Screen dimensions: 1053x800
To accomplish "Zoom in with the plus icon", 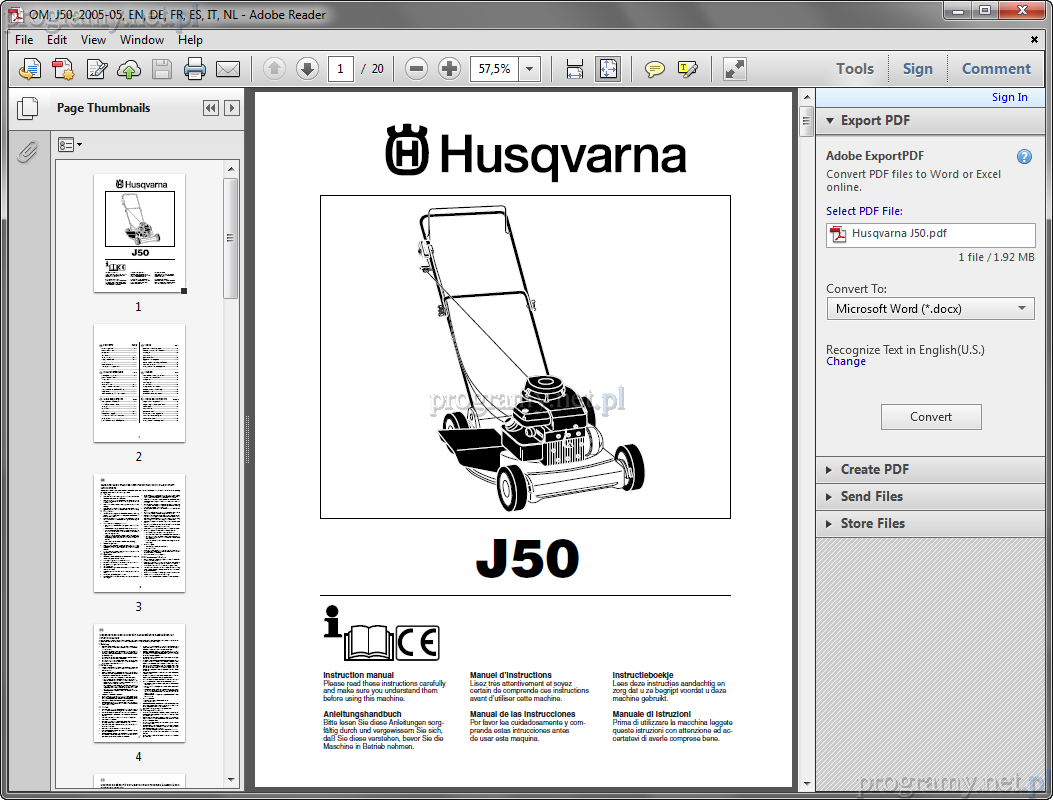I will click(450, 69).
